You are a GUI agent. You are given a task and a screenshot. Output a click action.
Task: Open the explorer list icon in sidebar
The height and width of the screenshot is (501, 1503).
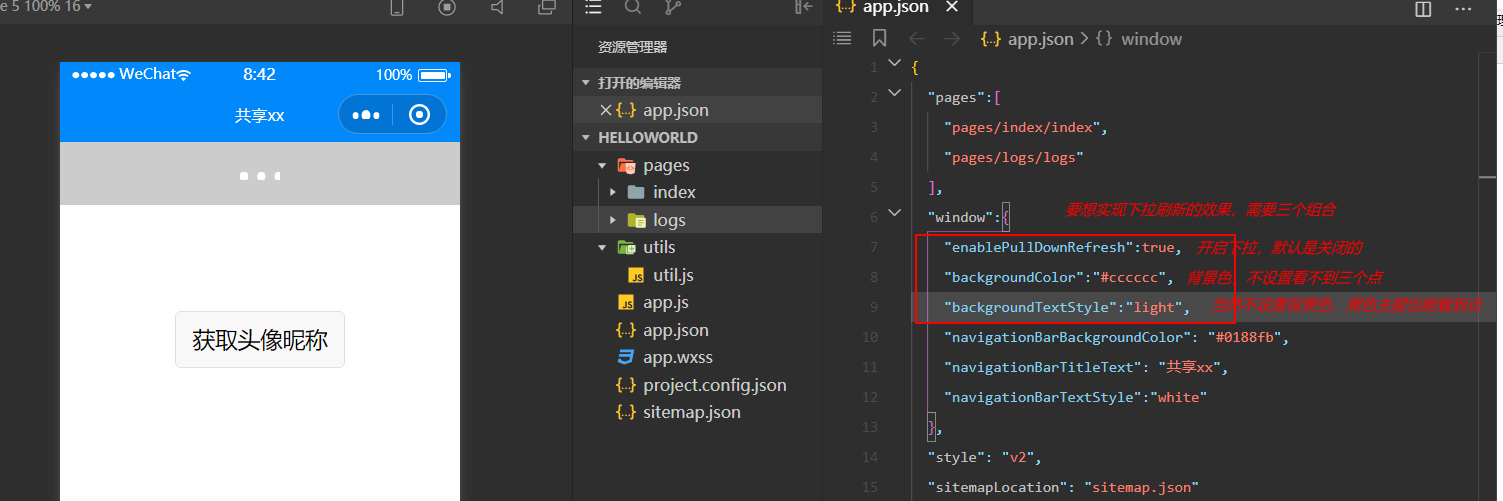tap(594, 7)
